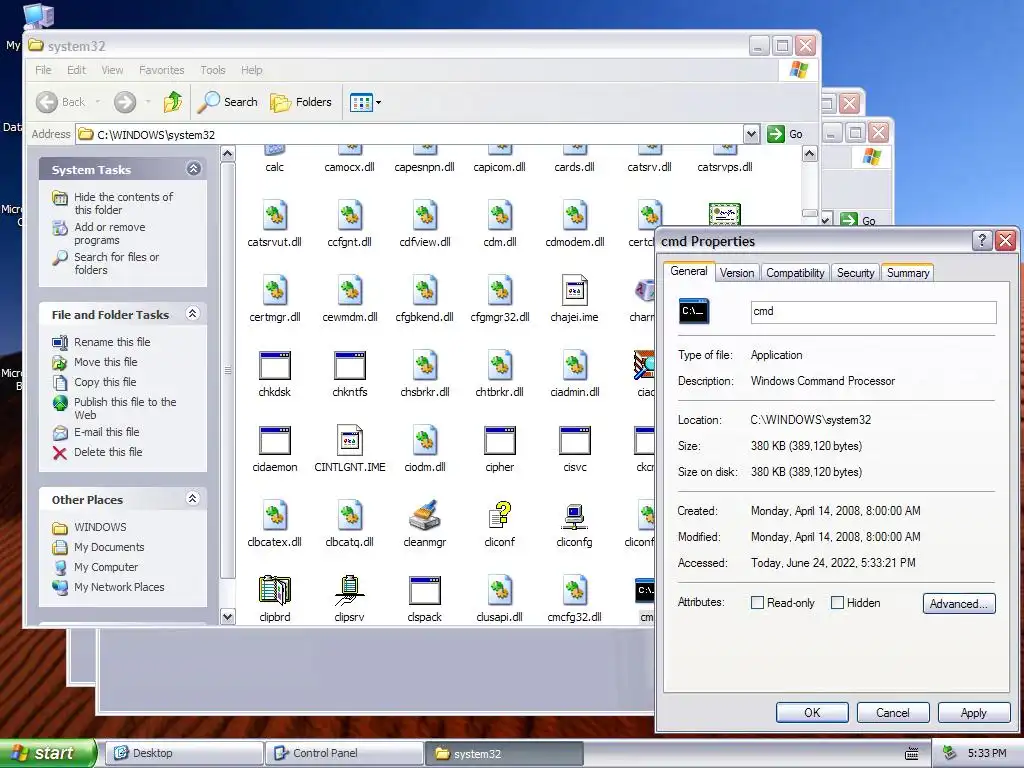The width and height of the screenshot is (1024, 768).
Task: Click Cancel in cmd Properties
Action: click(x=893, y=712)
